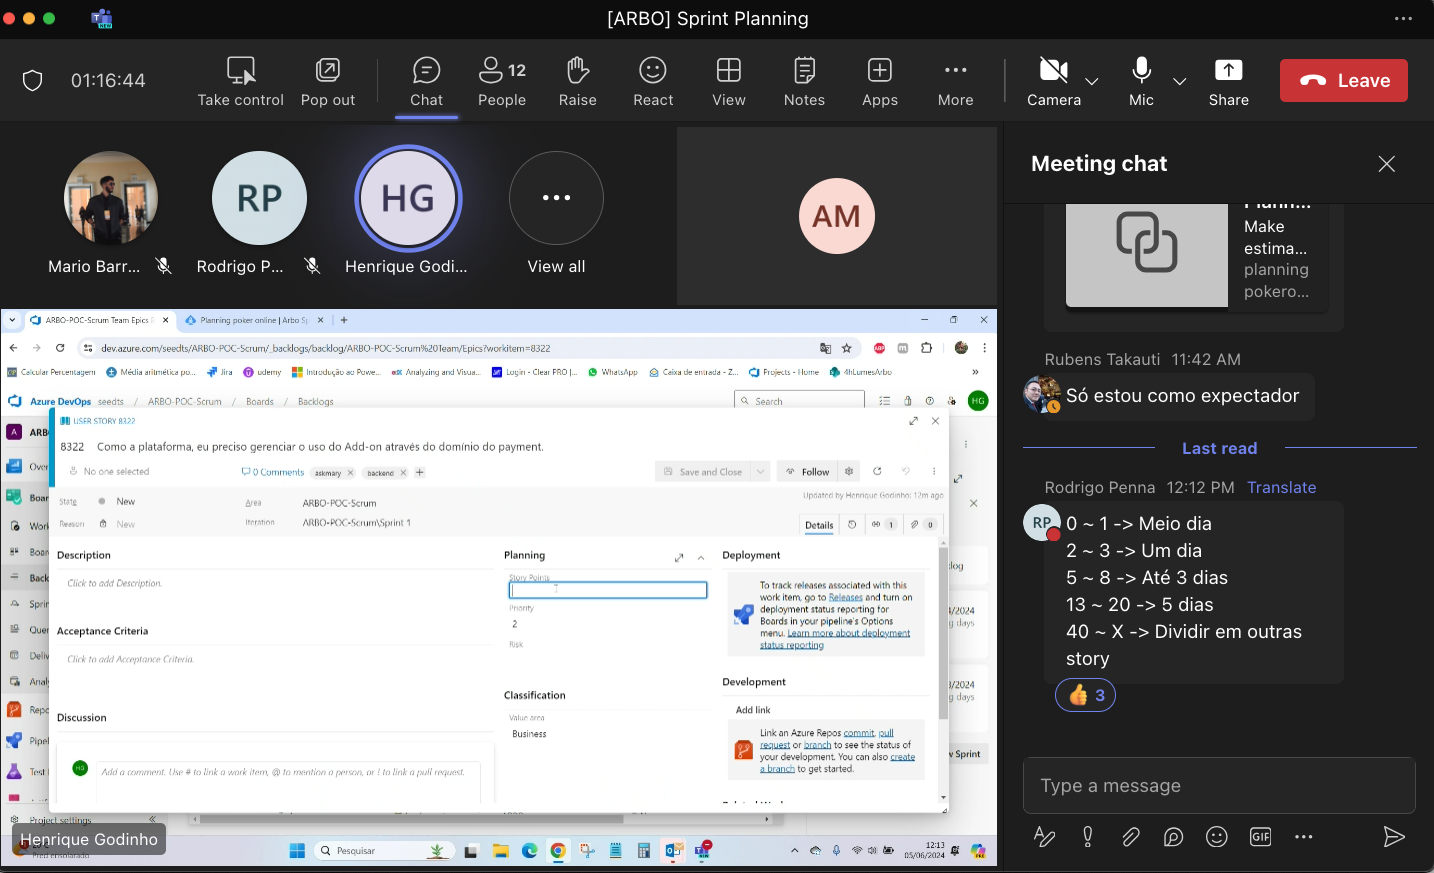This screenshot has height=873, width=1434.
Task: Attach a file in chat
Action: (1131, 837)
